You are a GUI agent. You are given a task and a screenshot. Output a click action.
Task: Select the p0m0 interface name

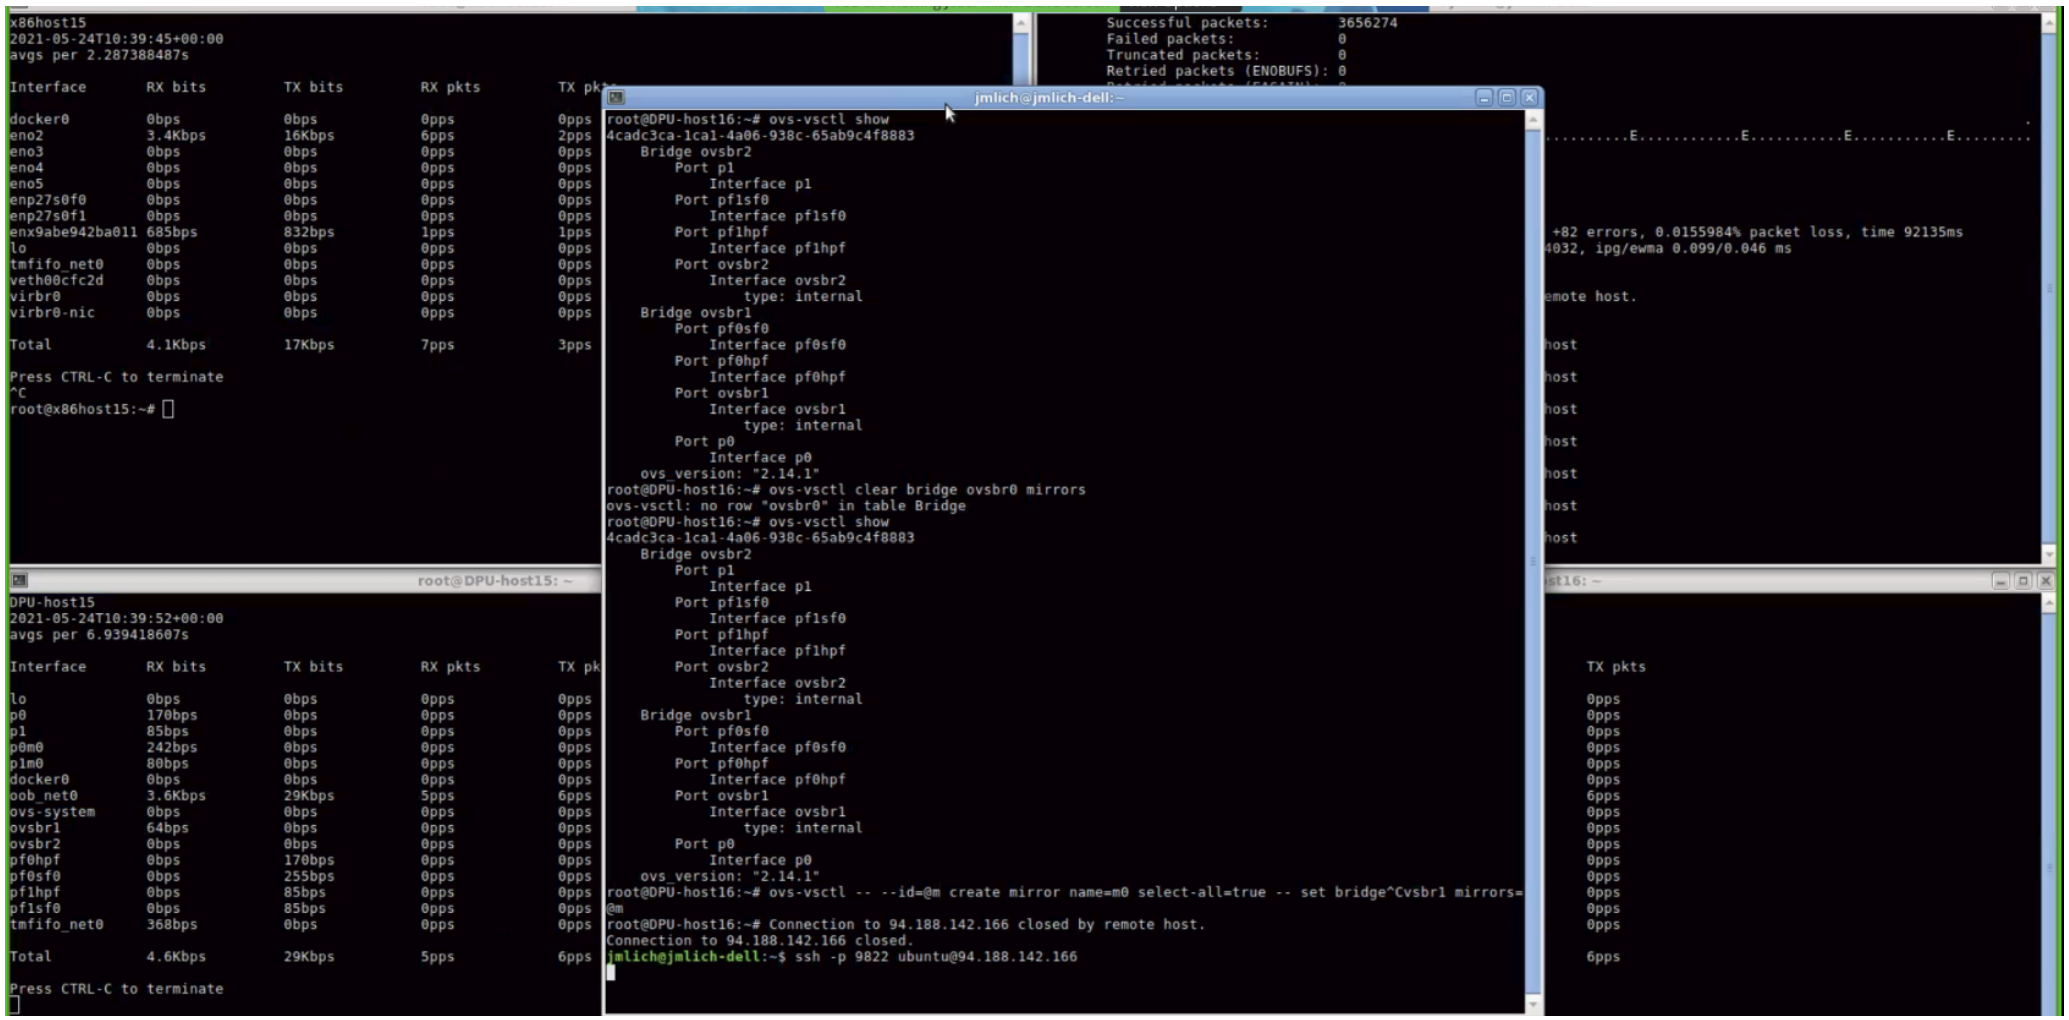point(27,748)
